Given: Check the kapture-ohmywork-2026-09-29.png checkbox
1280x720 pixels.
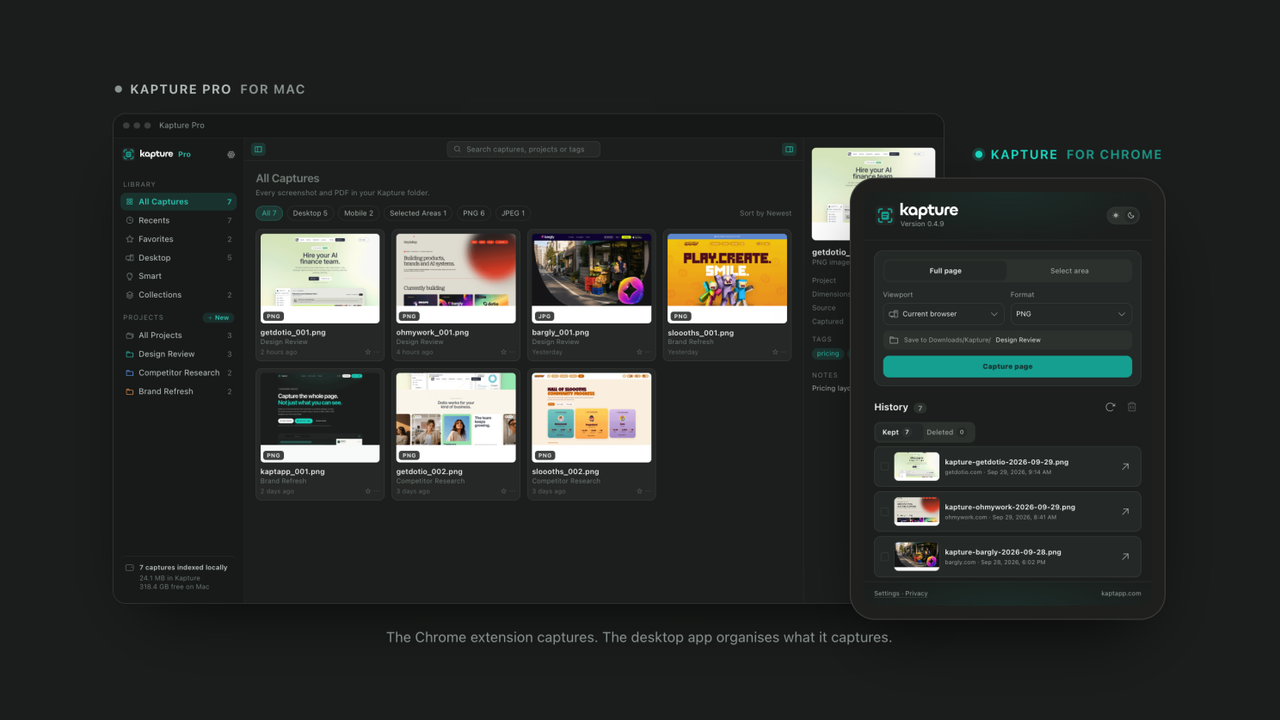Looking at the screenshot, I should (884, 512).
